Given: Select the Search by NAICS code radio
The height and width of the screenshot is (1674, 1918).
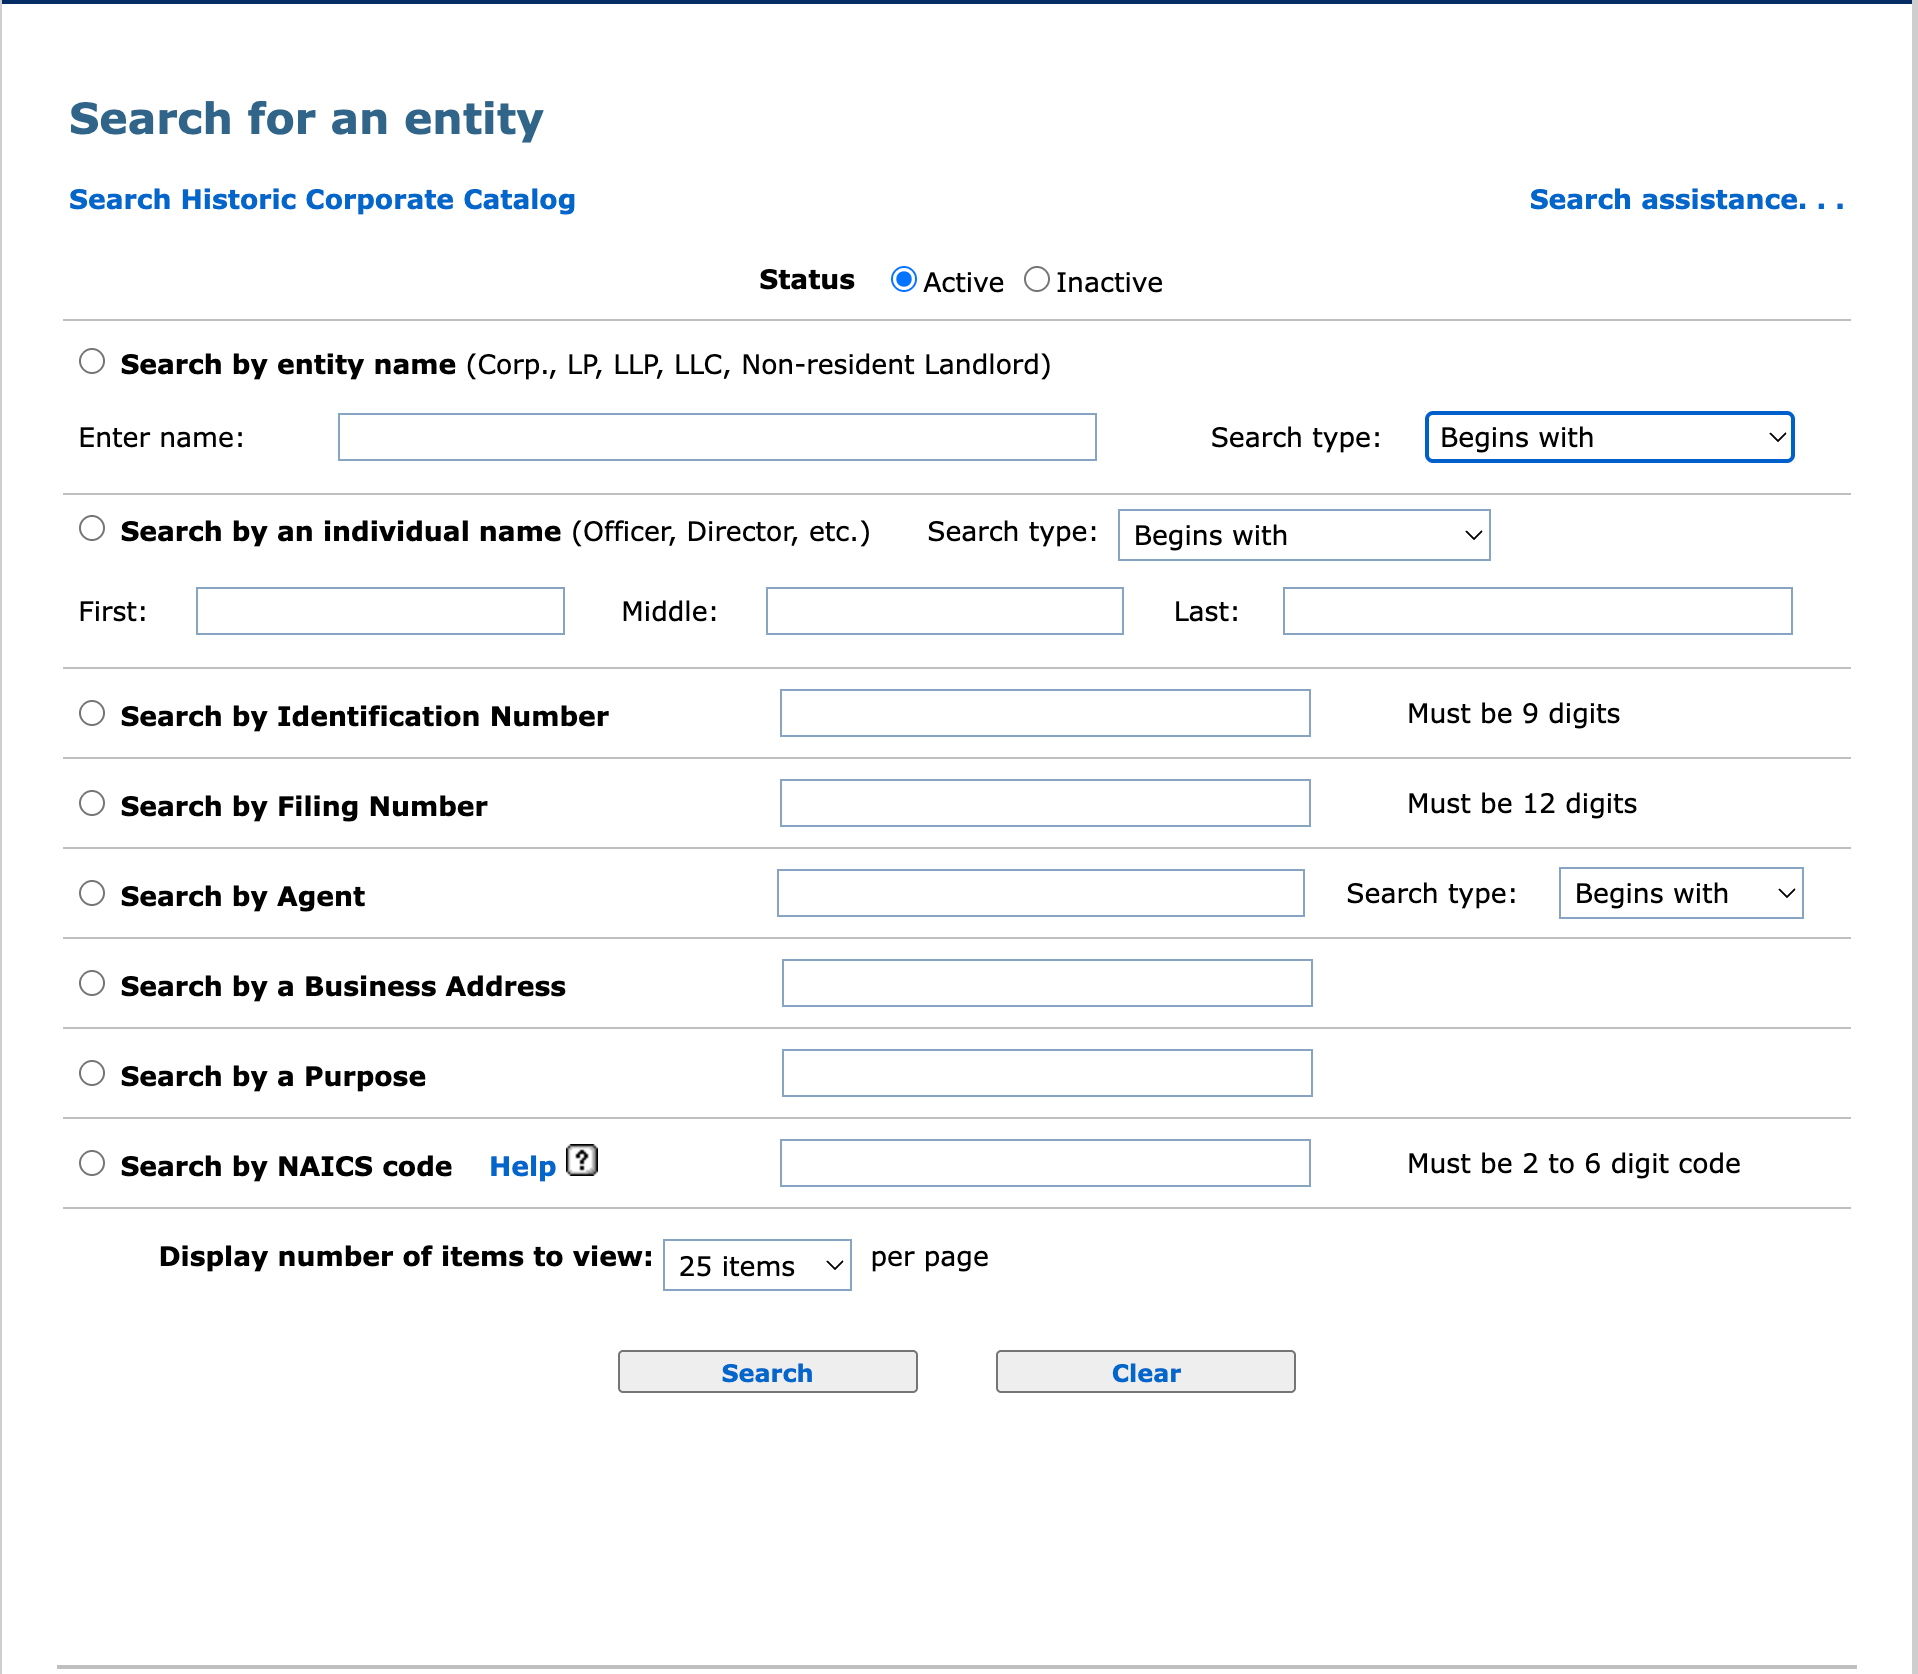Looking at the screenshot, I should point(92,1164).
